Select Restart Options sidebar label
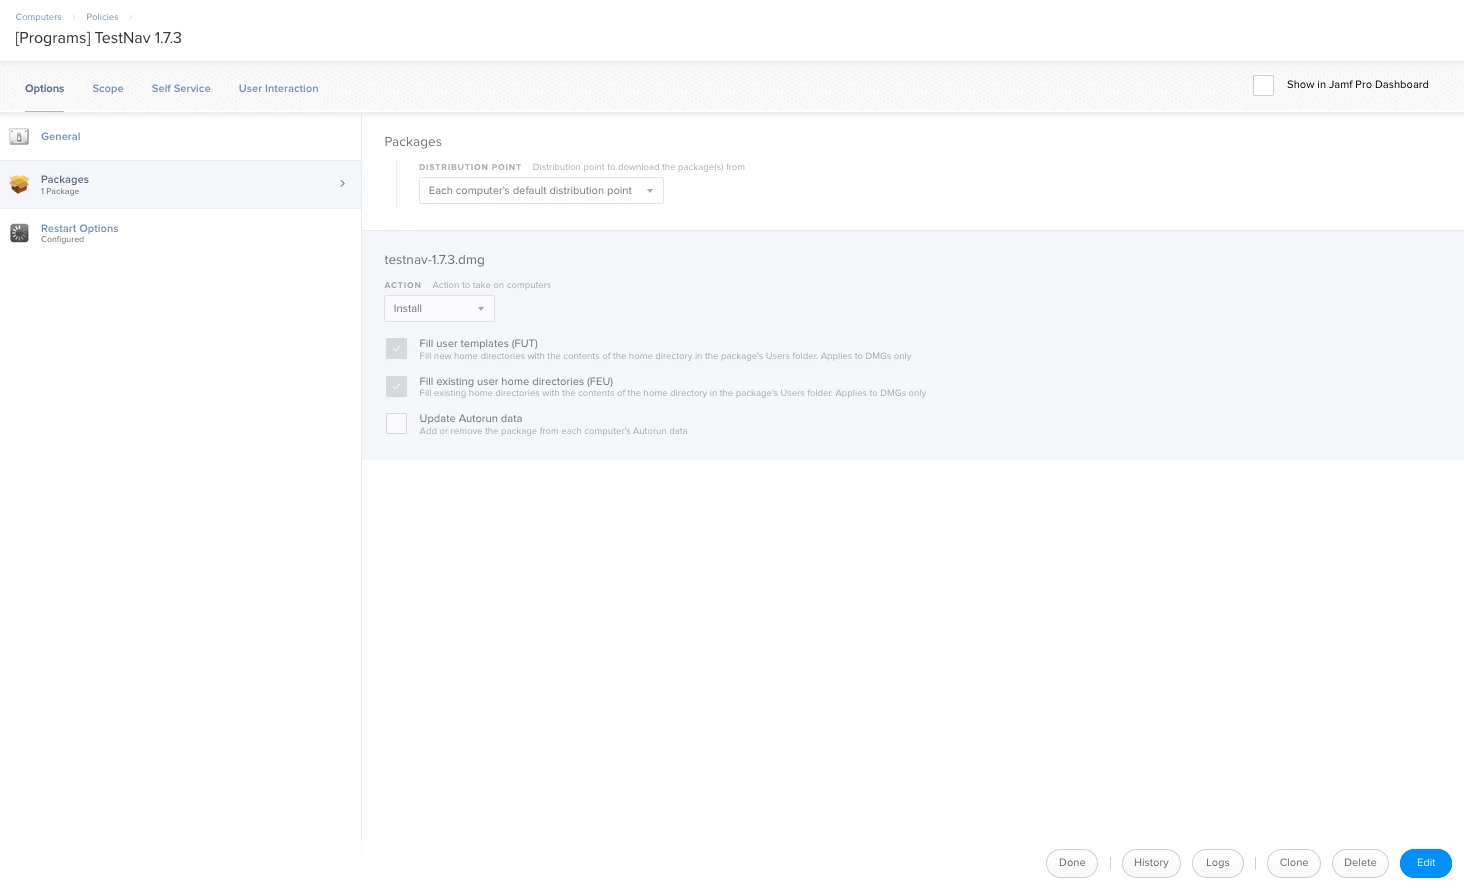The height and width of the screenshot is (889, 1464). [80, 228]
